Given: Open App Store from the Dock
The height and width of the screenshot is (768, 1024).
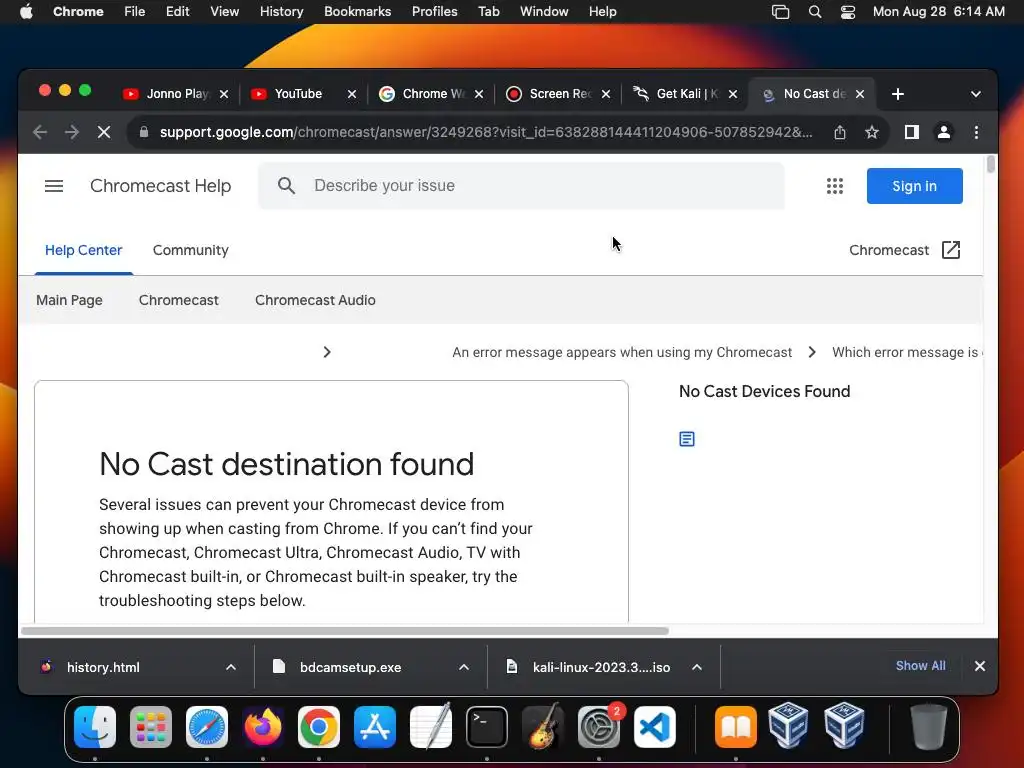Looking at the screenshot, I should coord(375,727).
